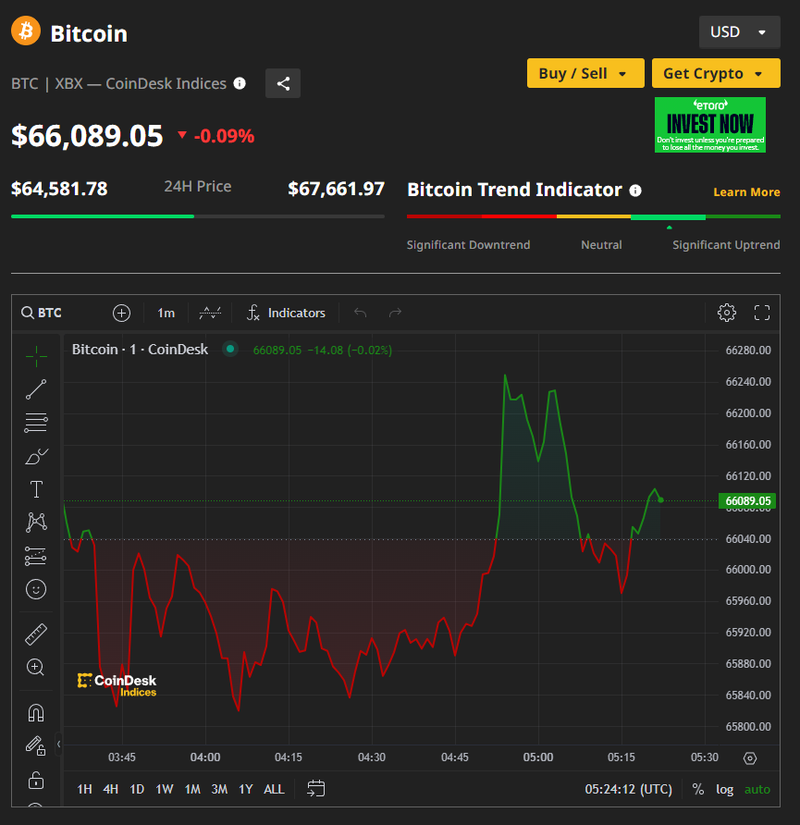
Task: Expand the Get Crypto dropdown
Action: [x=715, y=73]
